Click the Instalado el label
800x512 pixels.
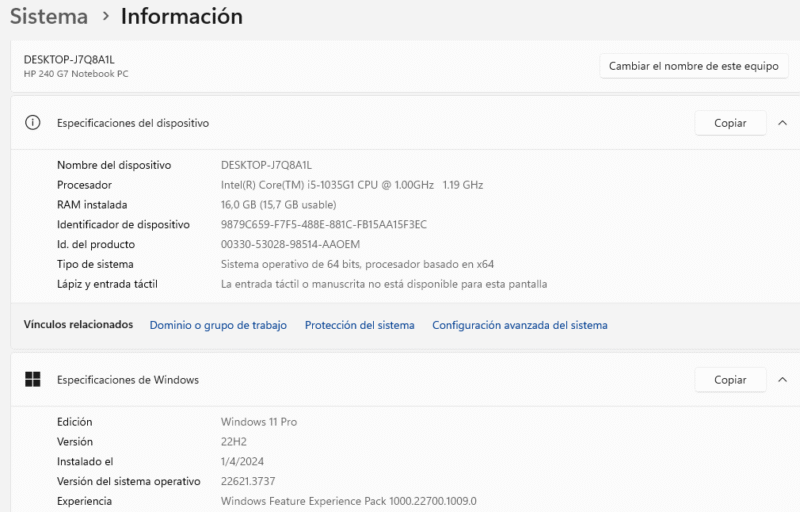[85, 462]
